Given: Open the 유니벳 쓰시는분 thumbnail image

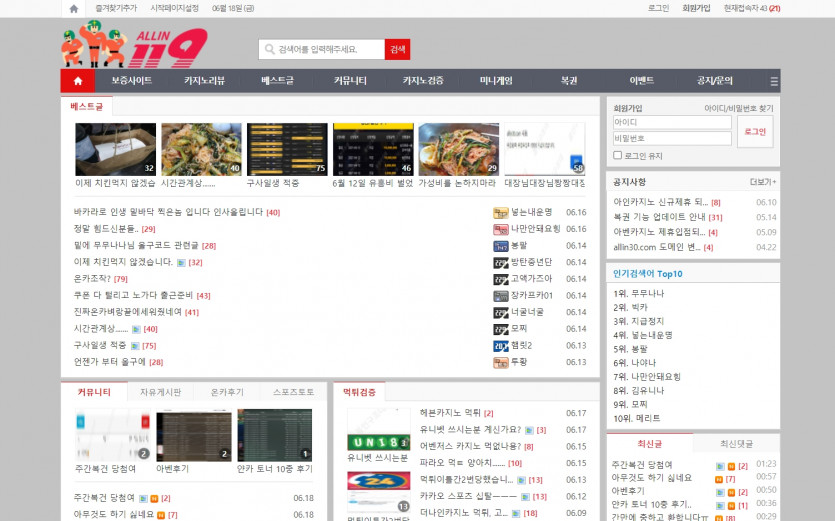Looking at the screenshot, I should click(378, 442).
